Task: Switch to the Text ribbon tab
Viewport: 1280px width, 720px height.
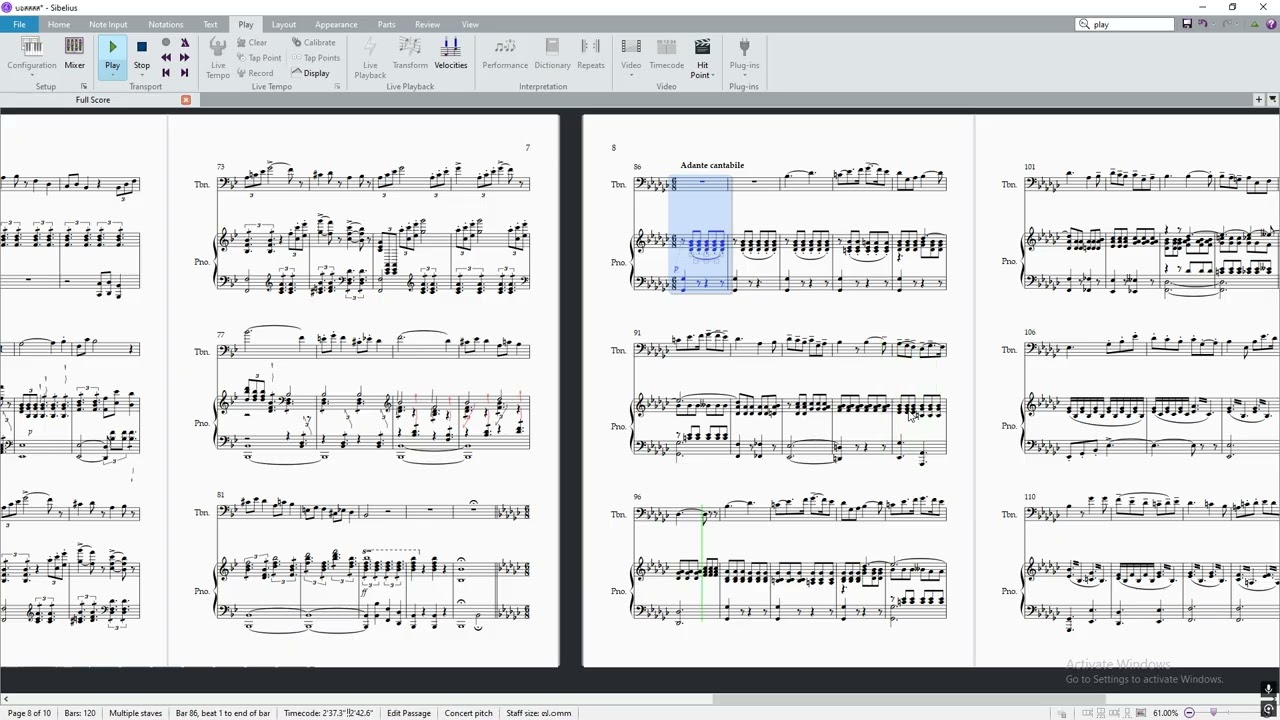Action: (210, 24)
